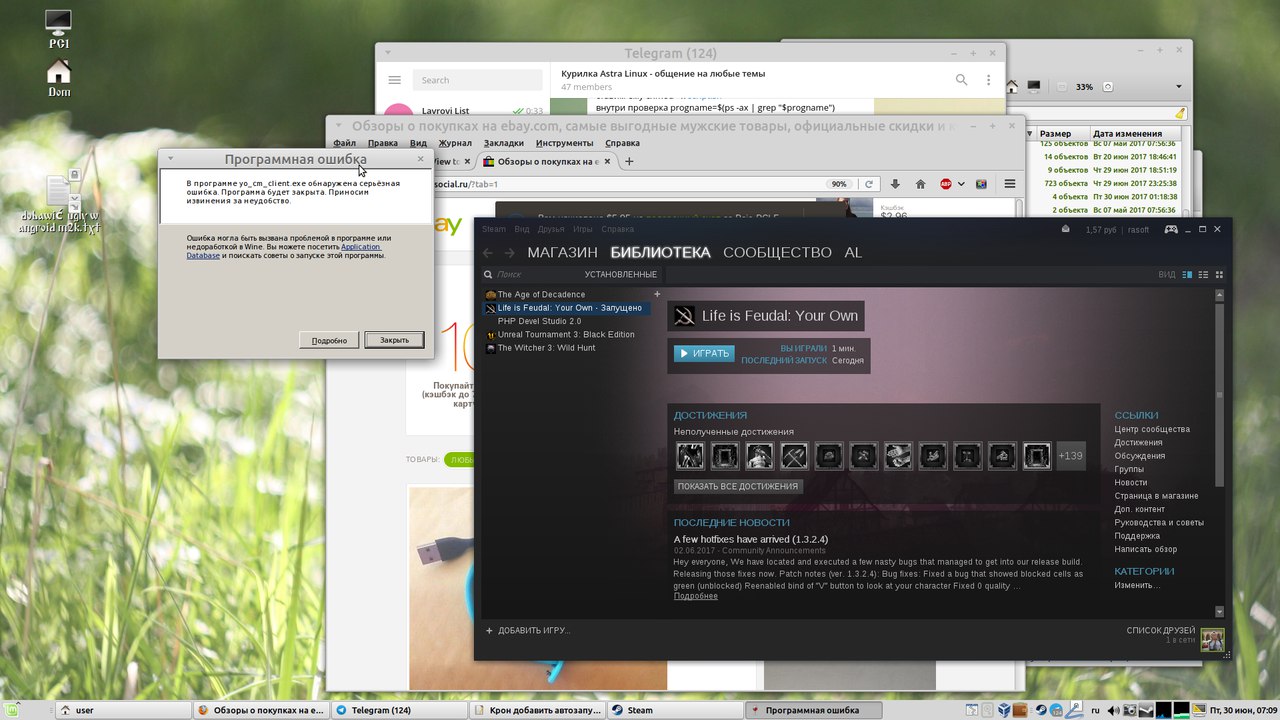Open Firefox downloads arrow icon
Viewport: 1280px width, 720px height.
(895, 184)
